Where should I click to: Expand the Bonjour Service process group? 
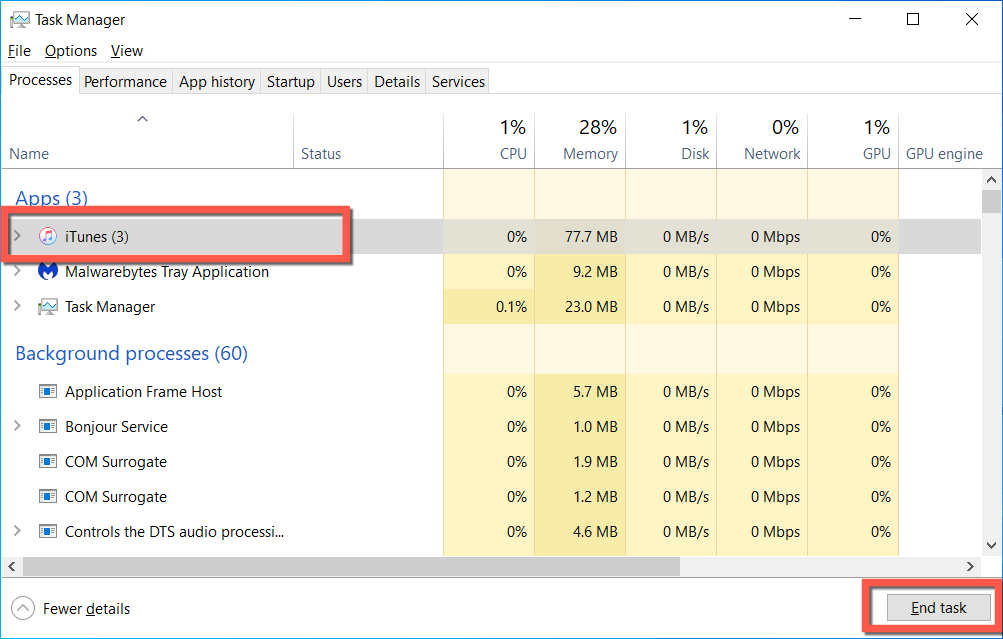coord(17,427)
